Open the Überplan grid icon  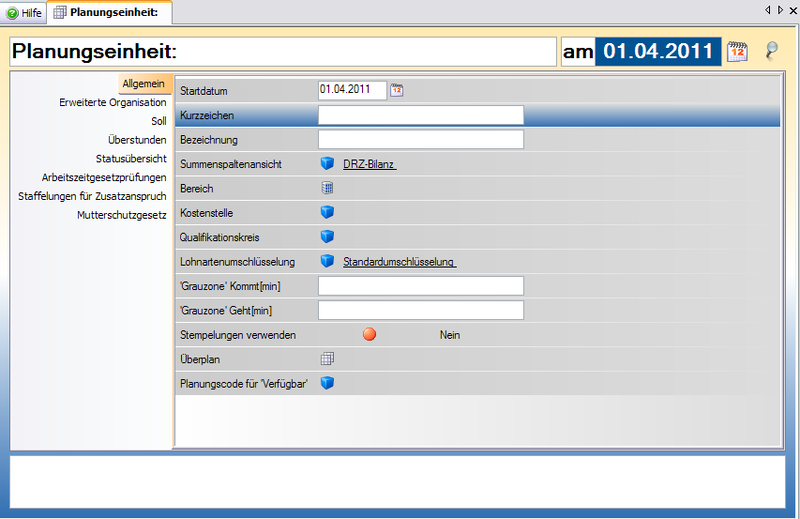pyautogui.click(x=327, y=359)
